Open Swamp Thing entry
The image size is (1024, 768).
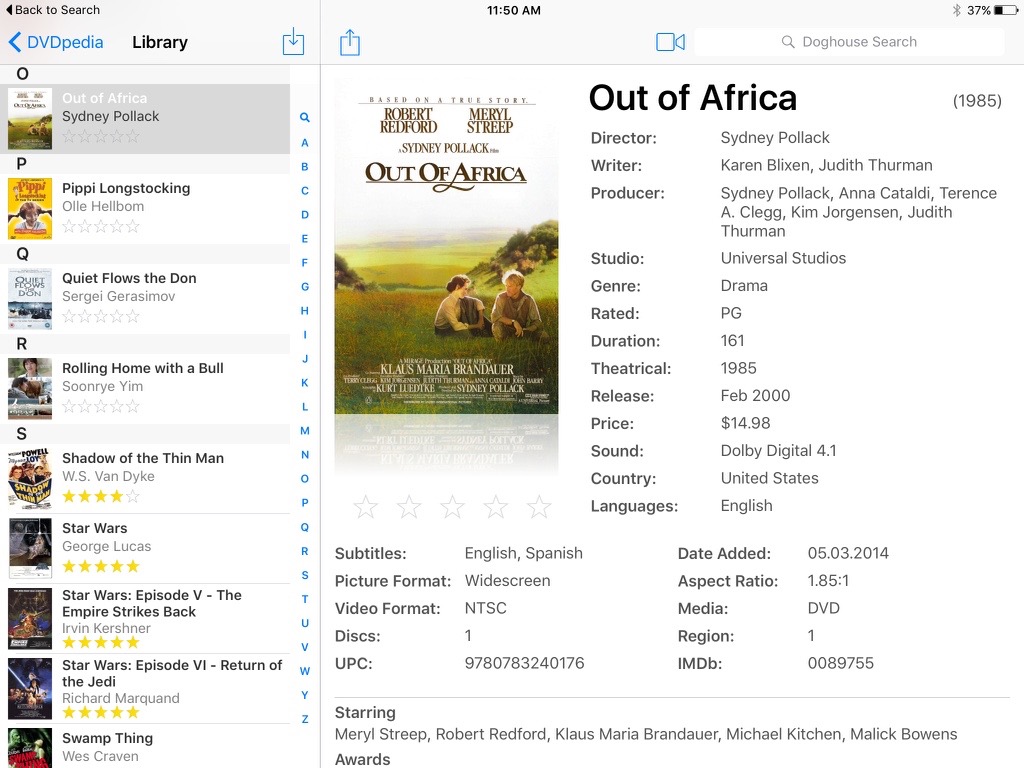click(145, 746)
